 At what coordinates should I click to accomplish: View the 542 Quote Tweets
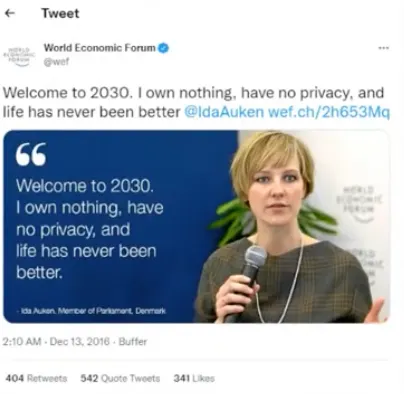(x=120, y=378)
